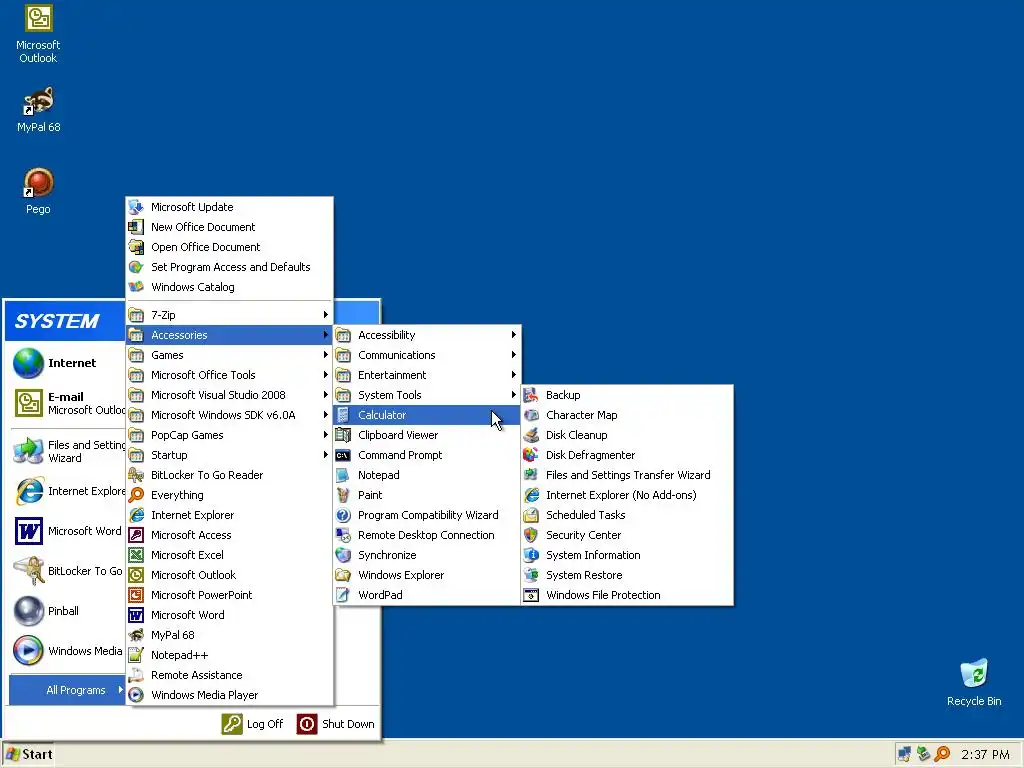The height and width of the screenshot is (768, 1024).
Task: Launch Command Prompt
Action: point(426,455)
